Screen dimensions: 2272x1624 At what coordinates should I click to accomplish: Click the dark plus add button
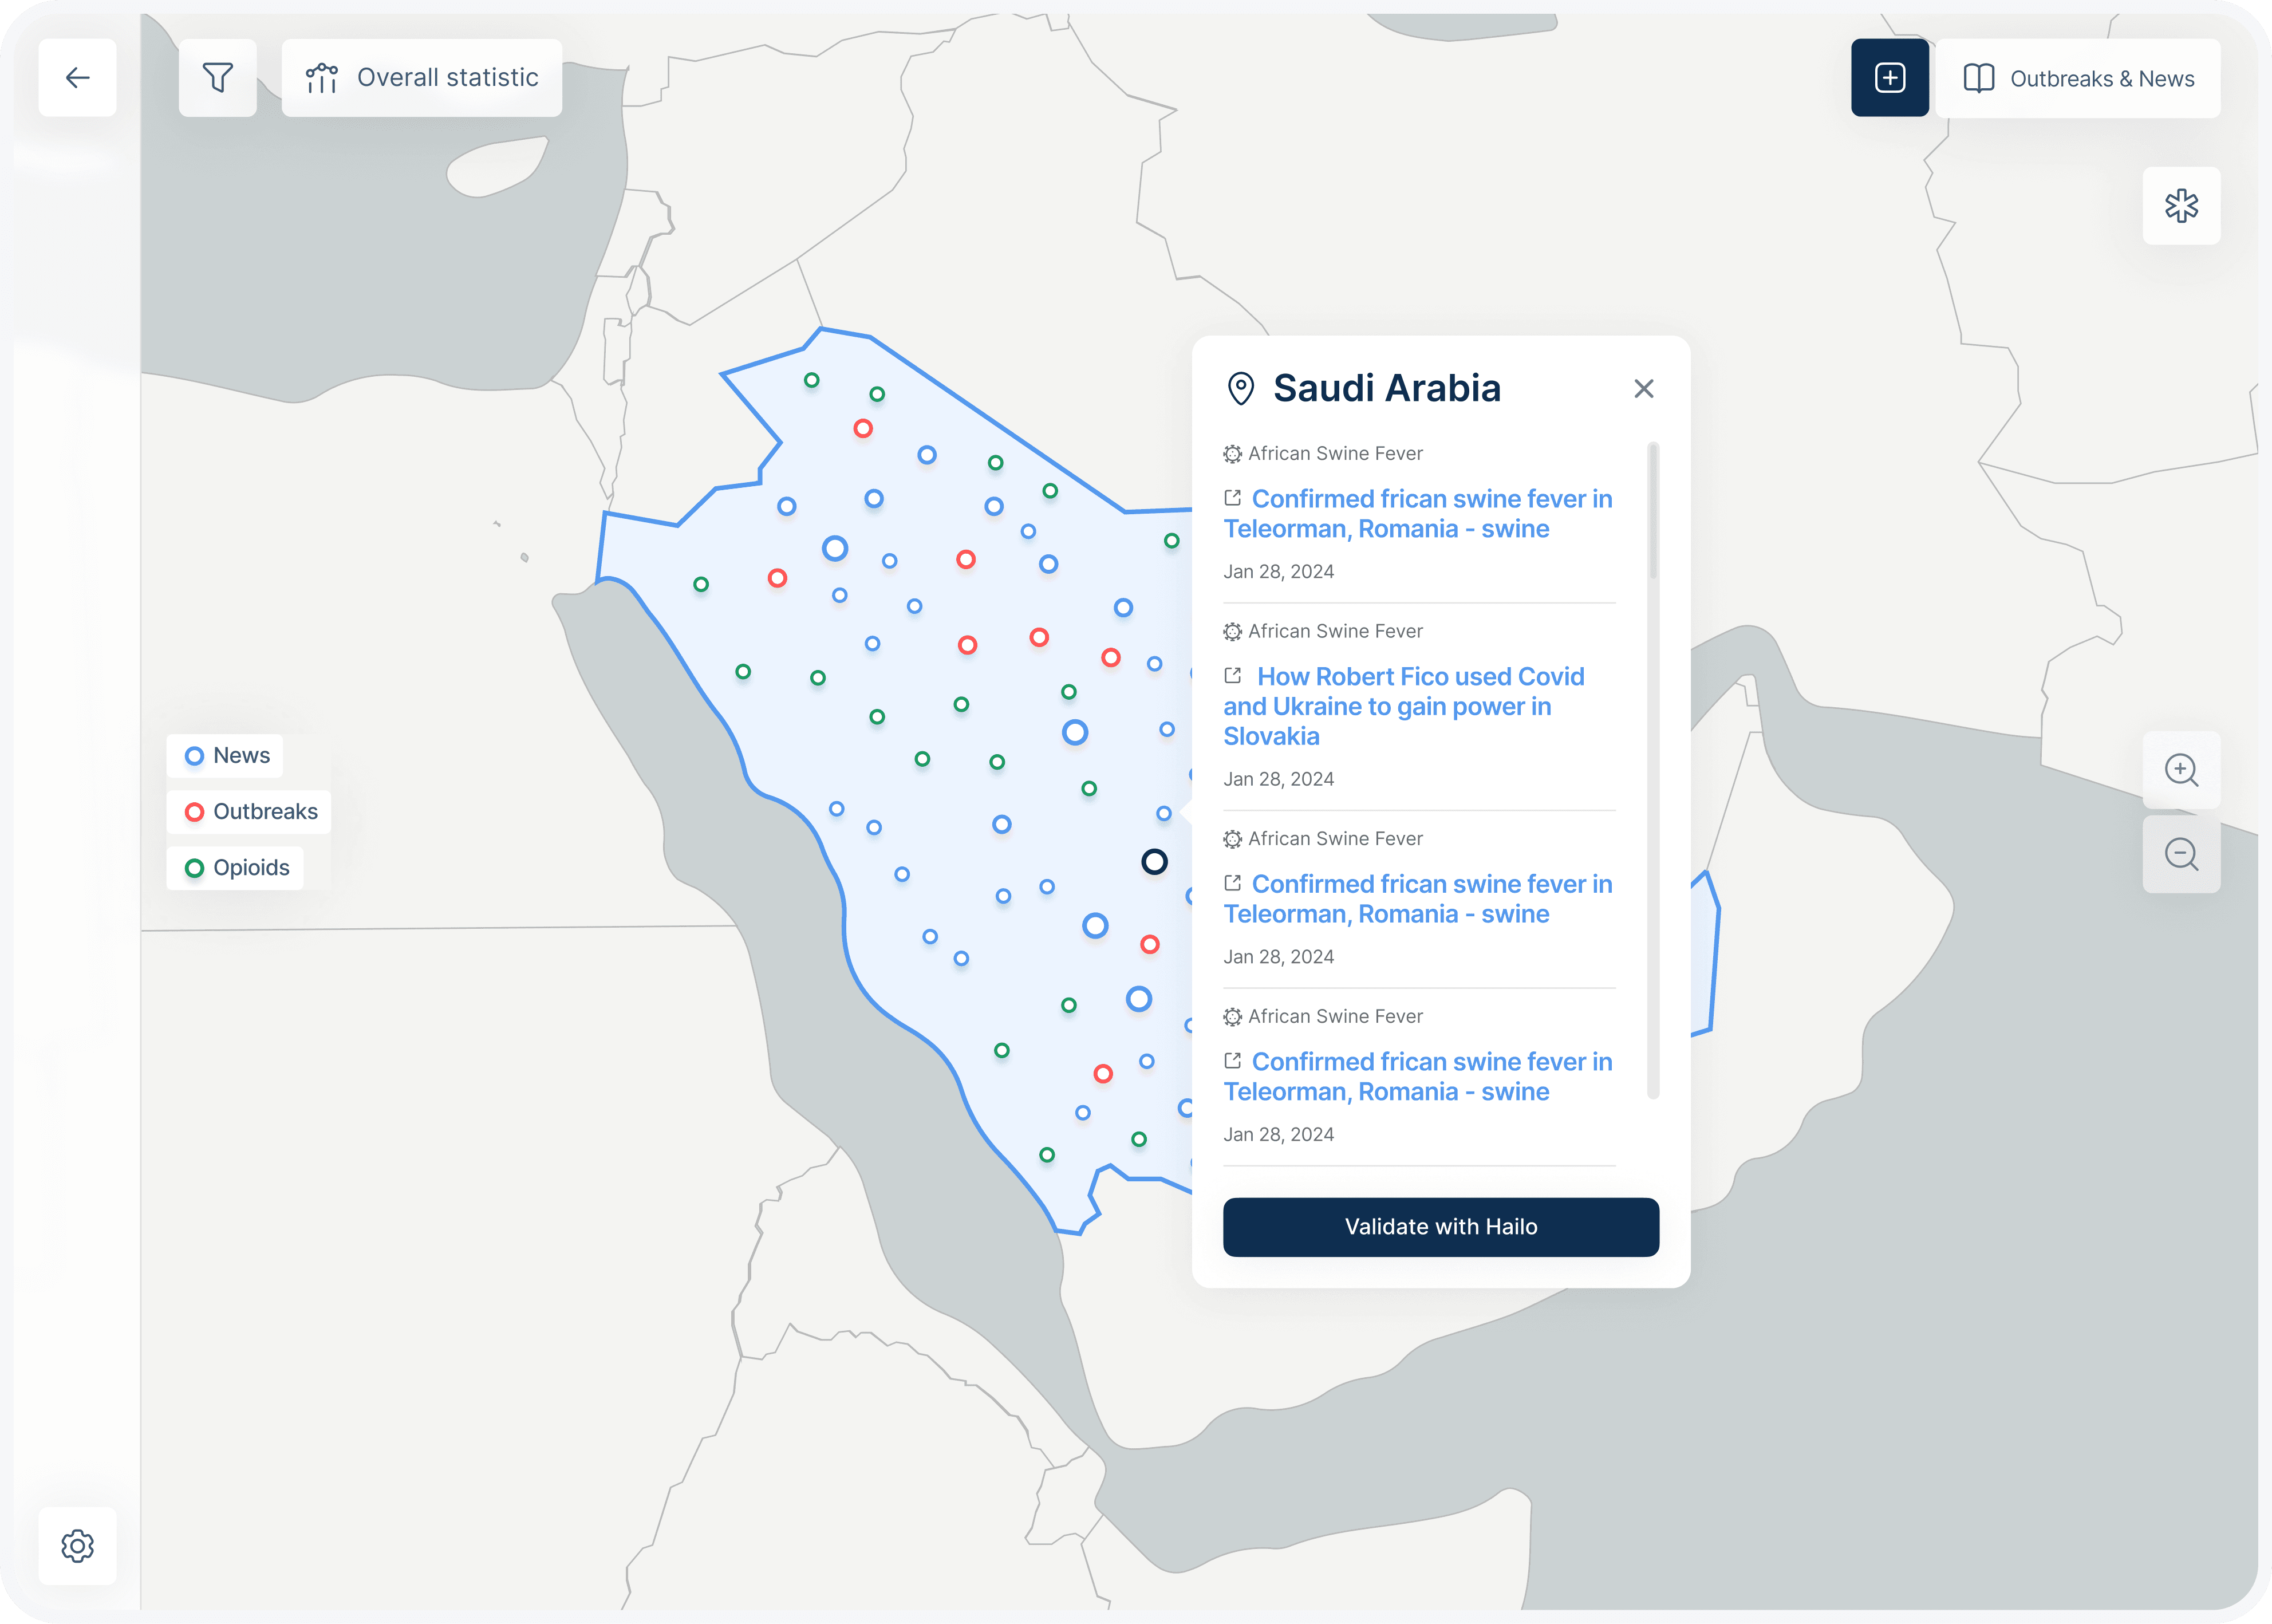1889,78
